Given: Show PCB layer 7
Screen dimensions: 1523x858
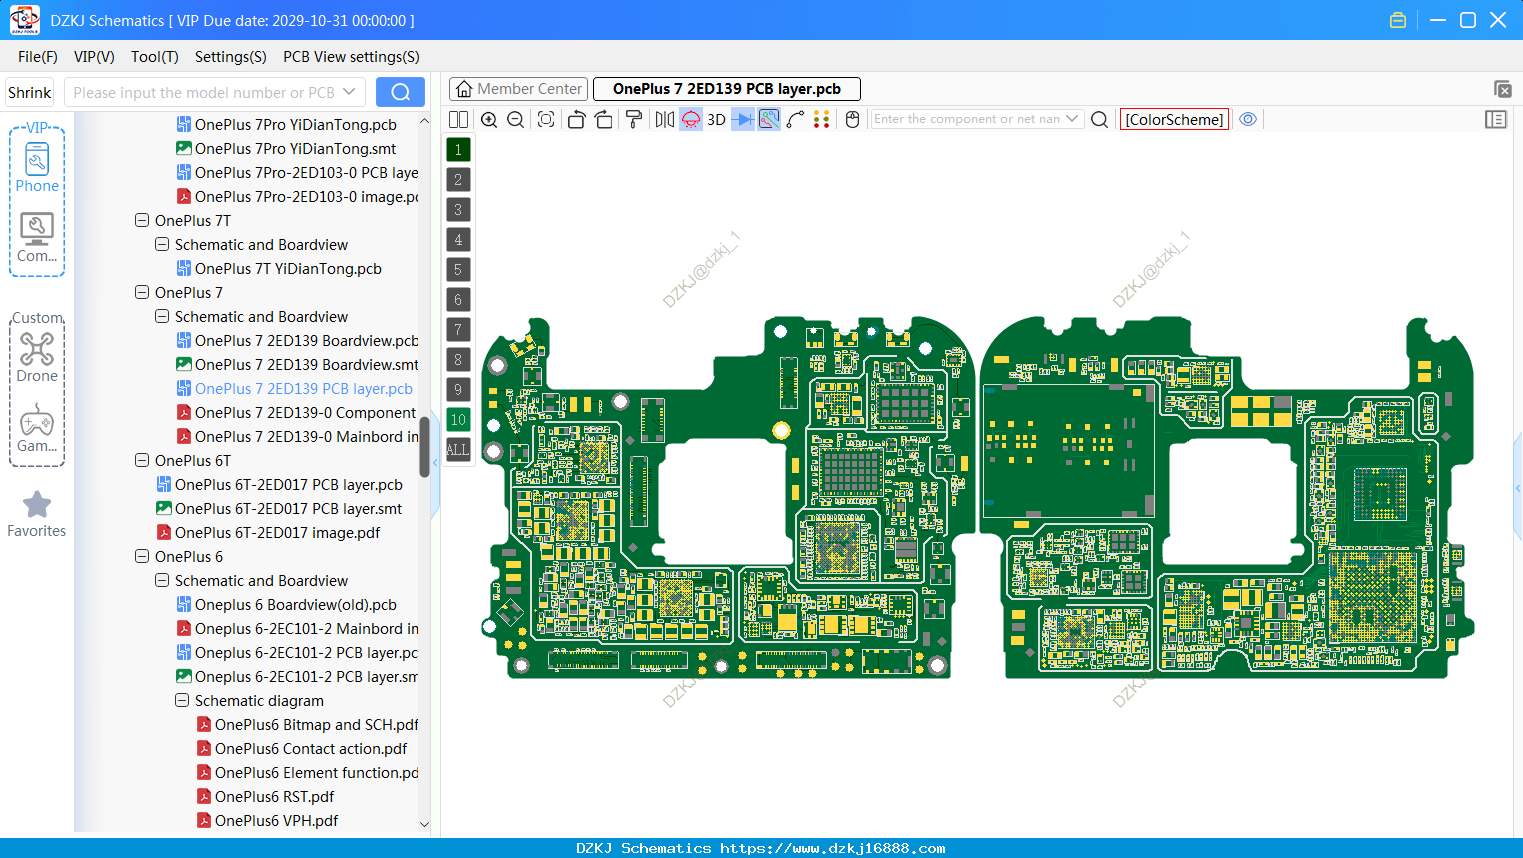Looking at the screenshot, I should point(458,329).
